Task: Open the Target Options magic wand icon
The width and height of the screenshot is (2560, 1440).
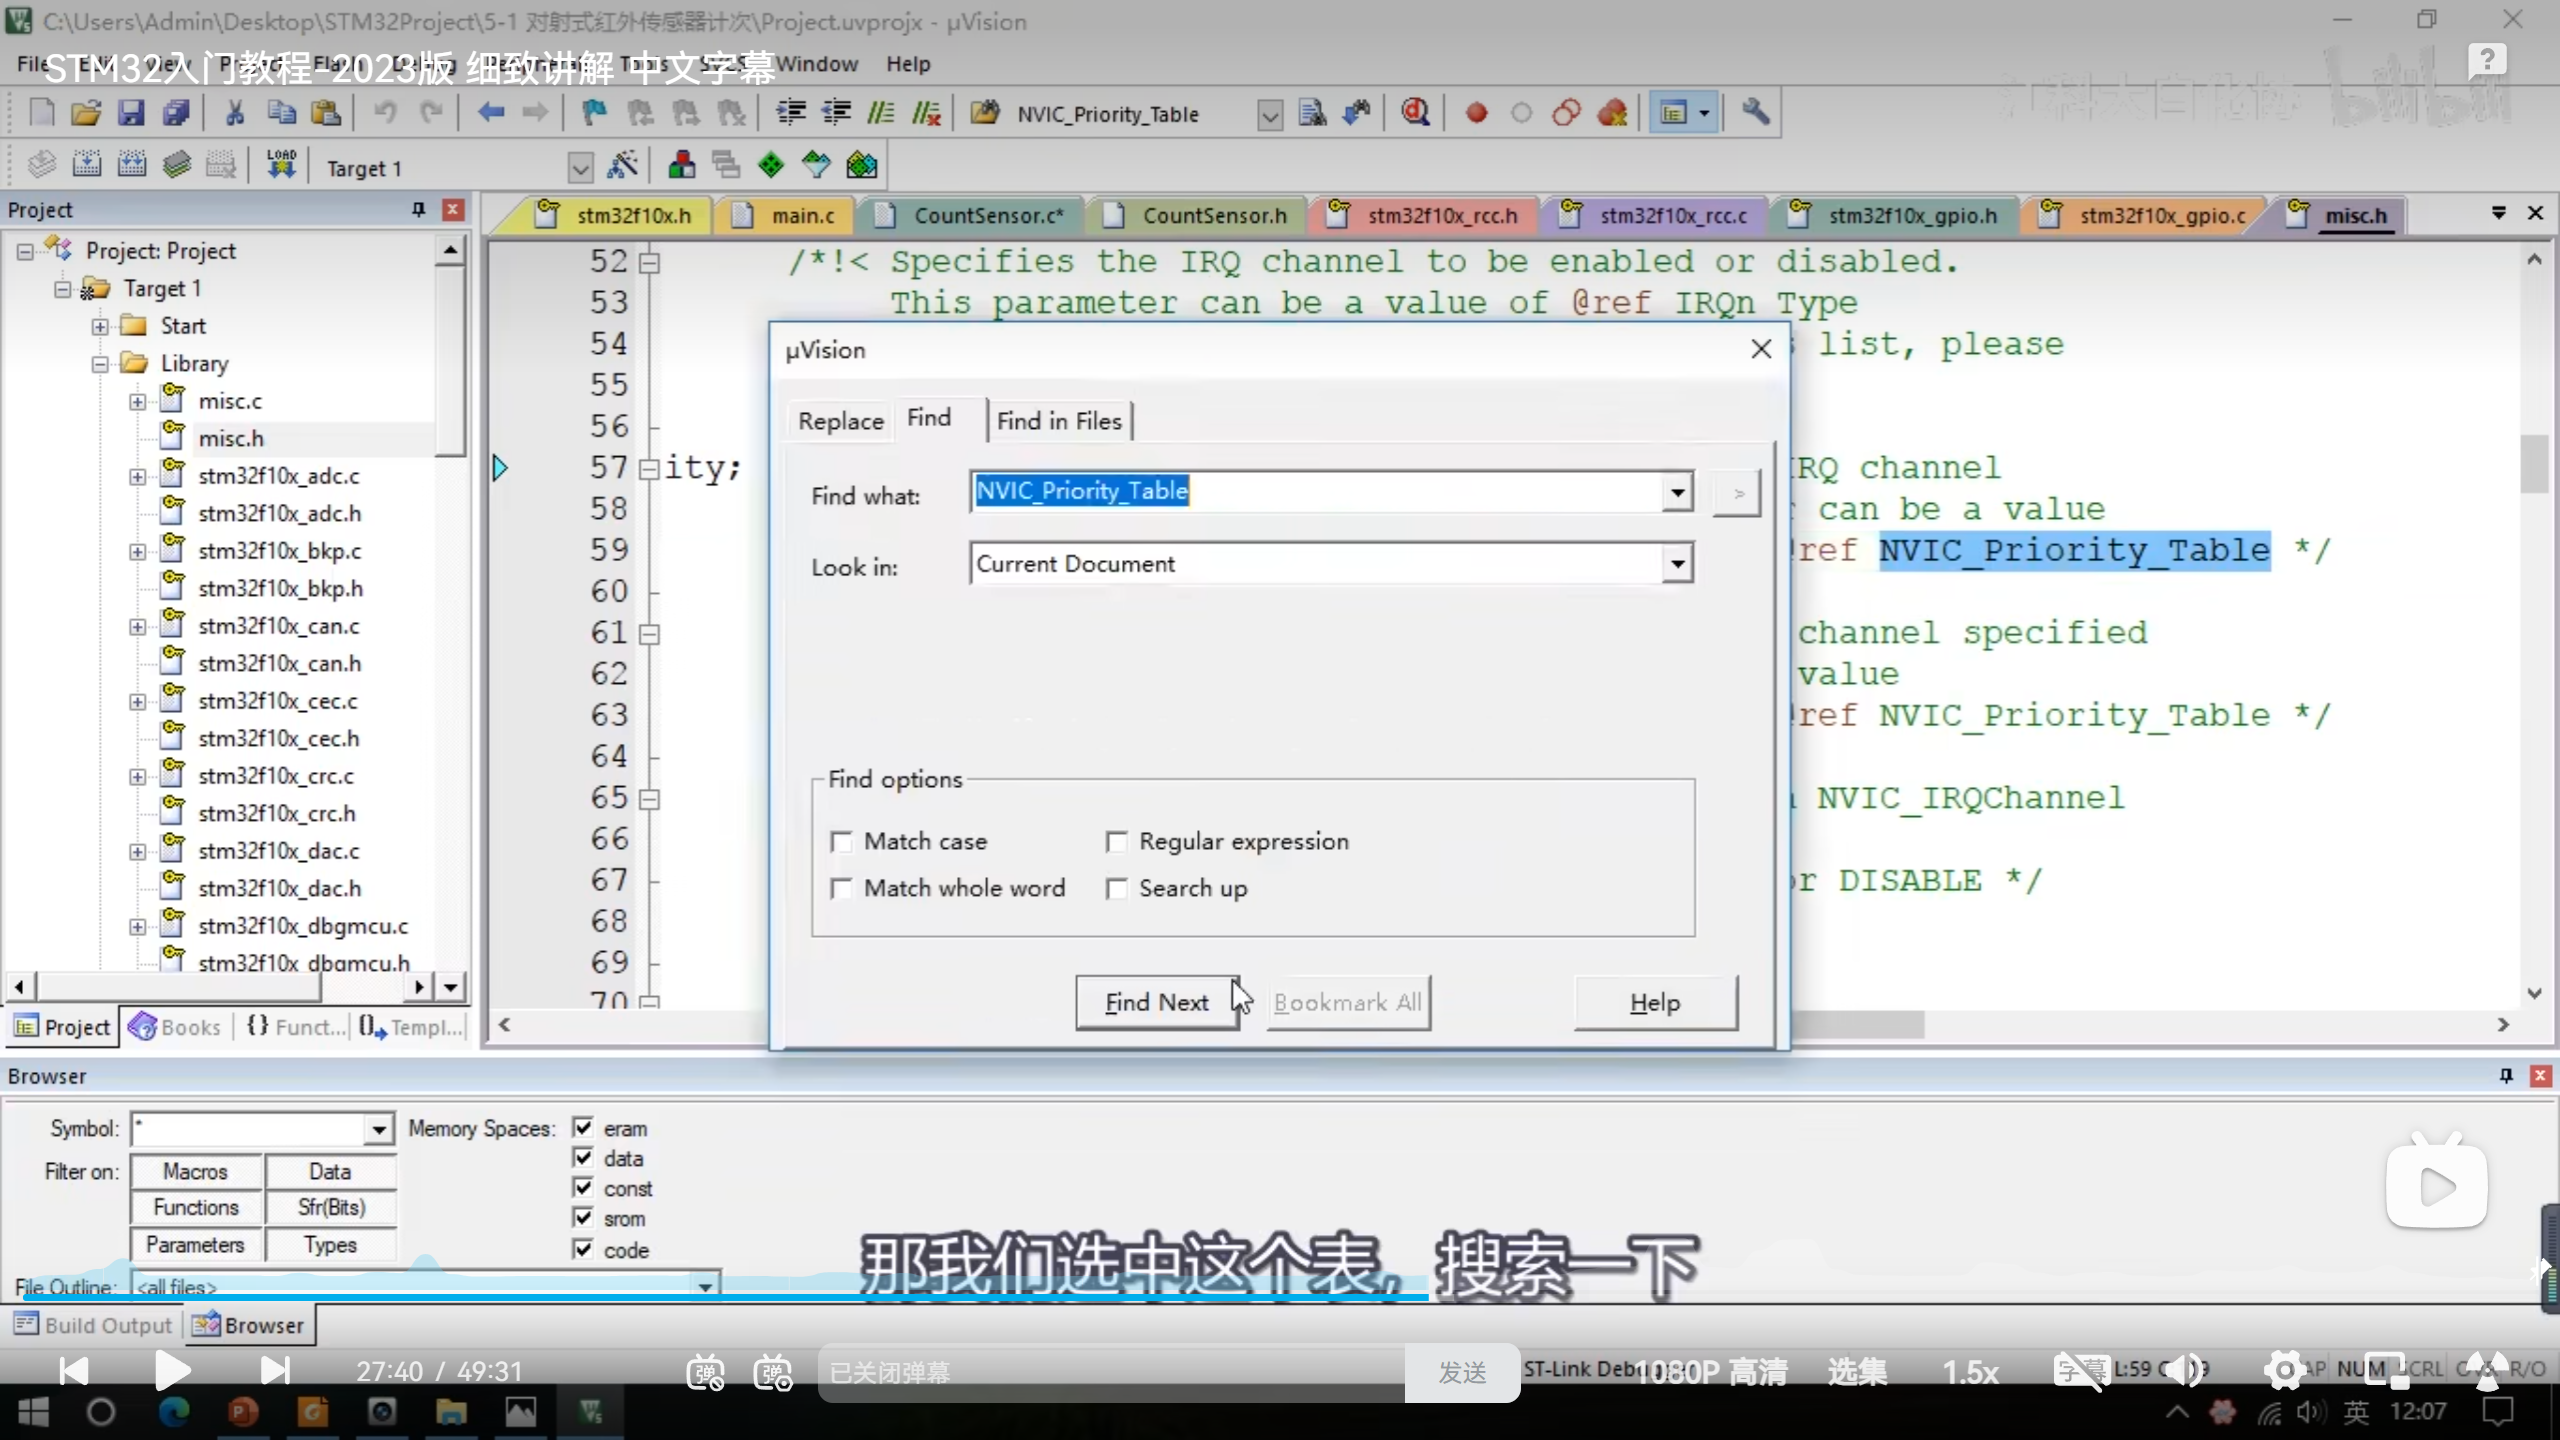Action: 622,166
